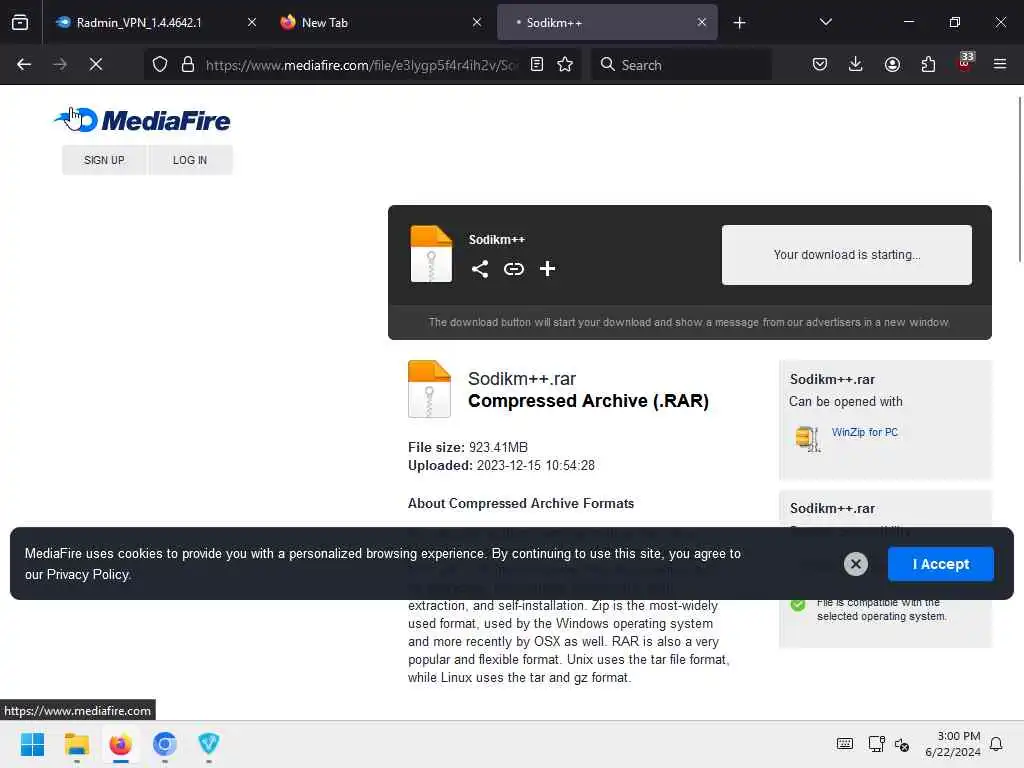Click the Sodikm++.rar archive icon

click(429, 389)
